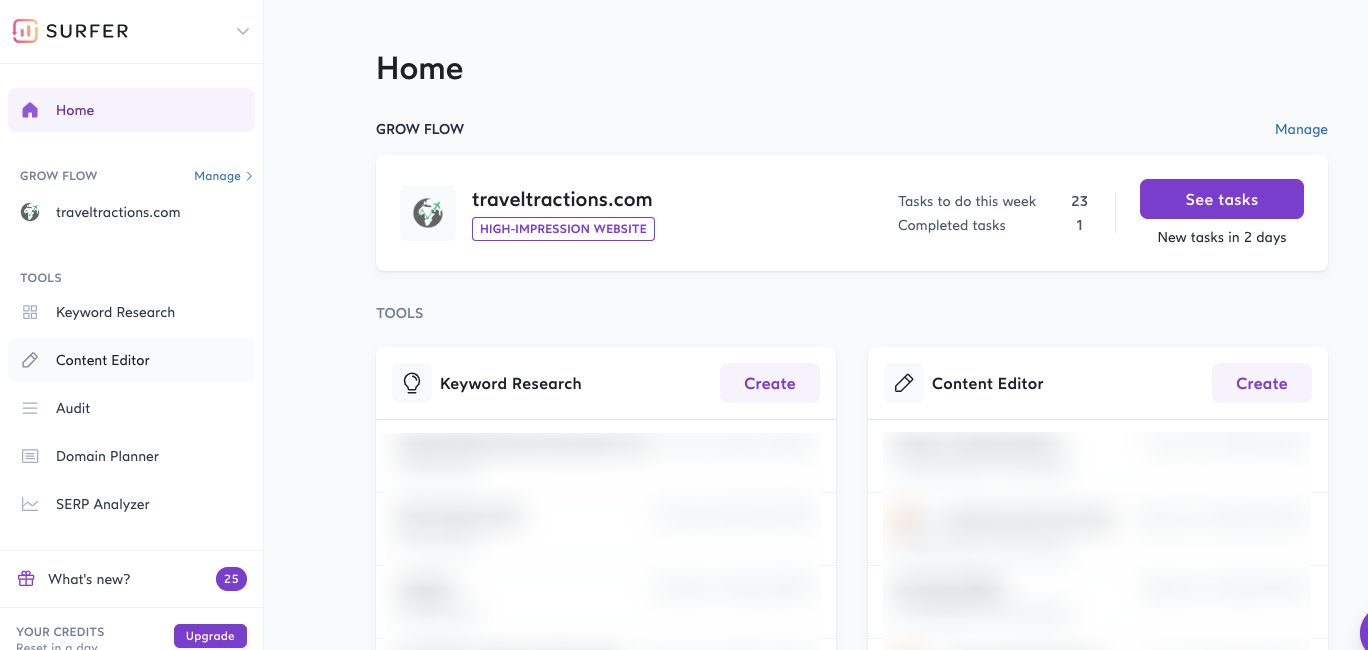Create a new Keyword Research
The image size is (1368, 650).
(770, 383)
